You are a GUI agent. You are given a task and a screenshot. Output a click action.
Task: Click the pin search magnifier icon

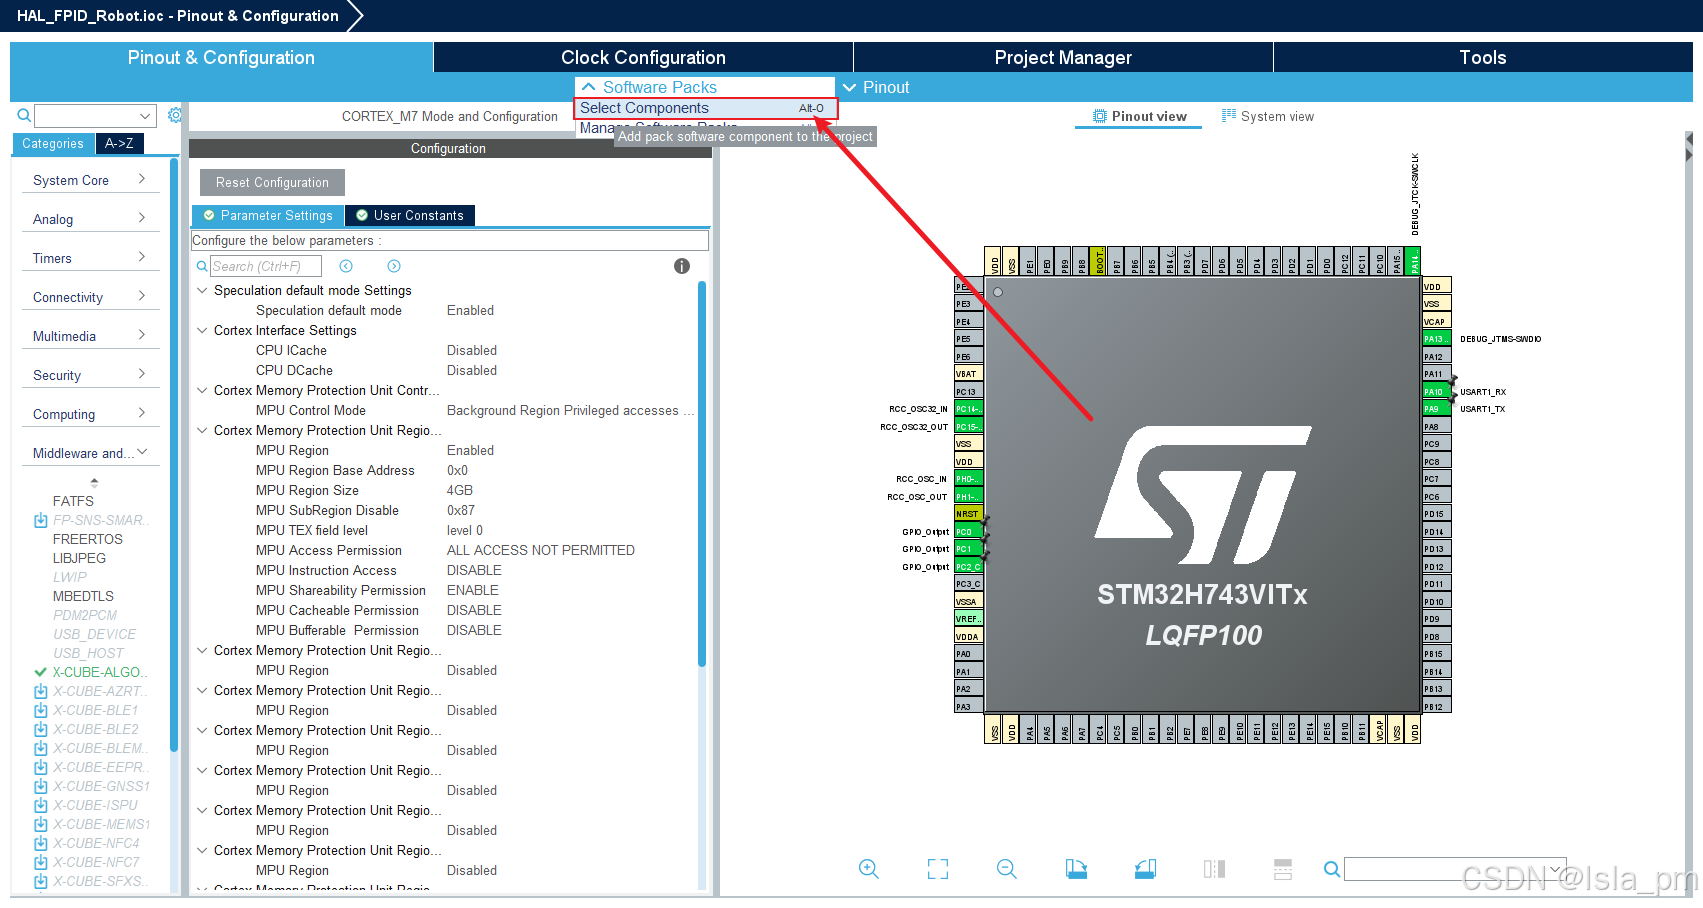tap(1332, 869)
